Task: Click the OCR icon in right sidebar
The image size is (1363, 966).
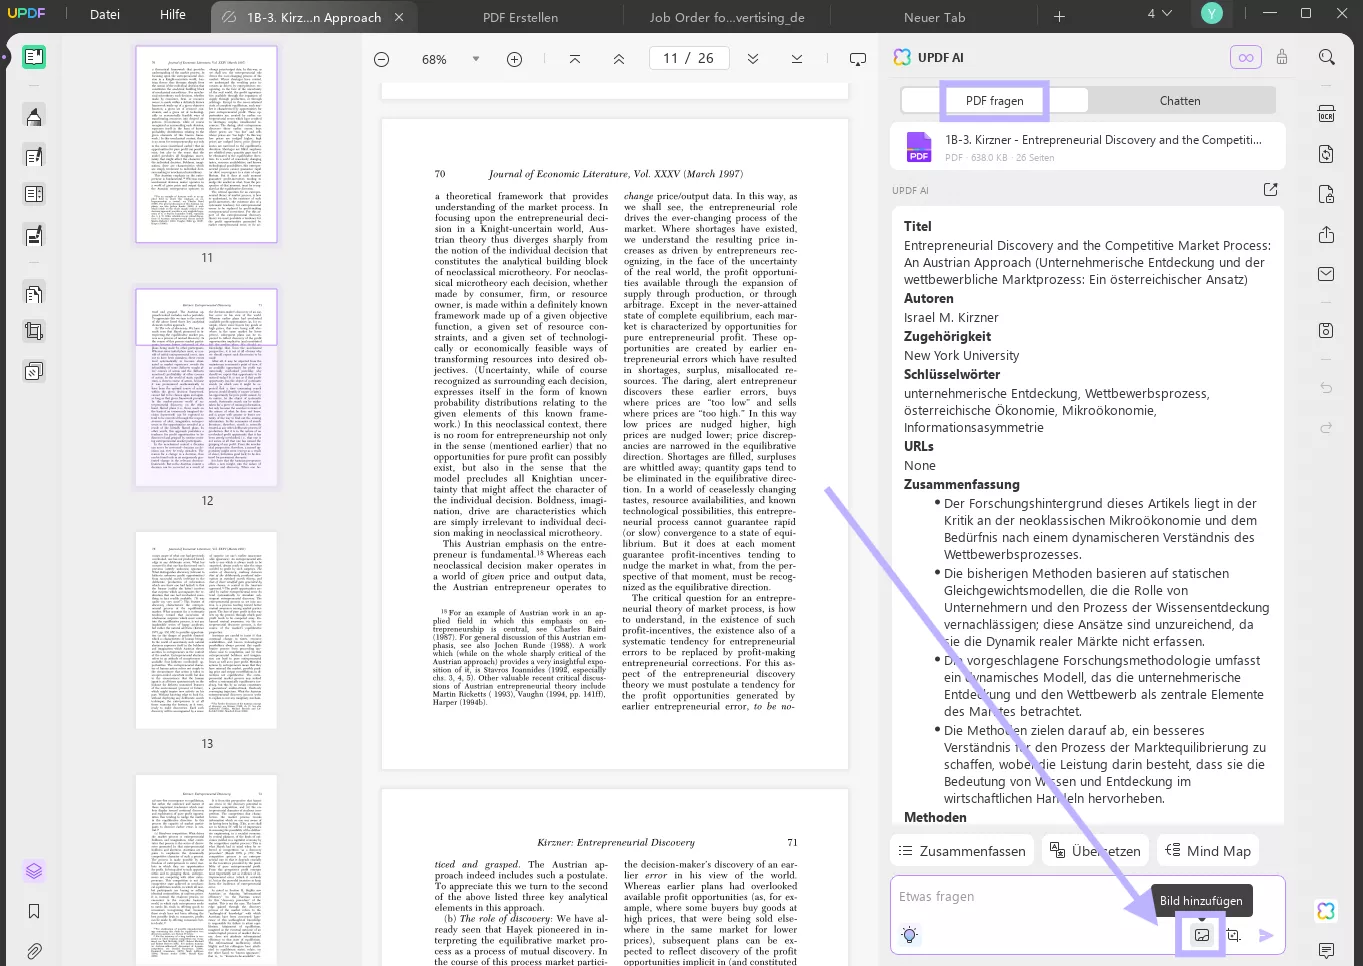Action: point(1326,114)
